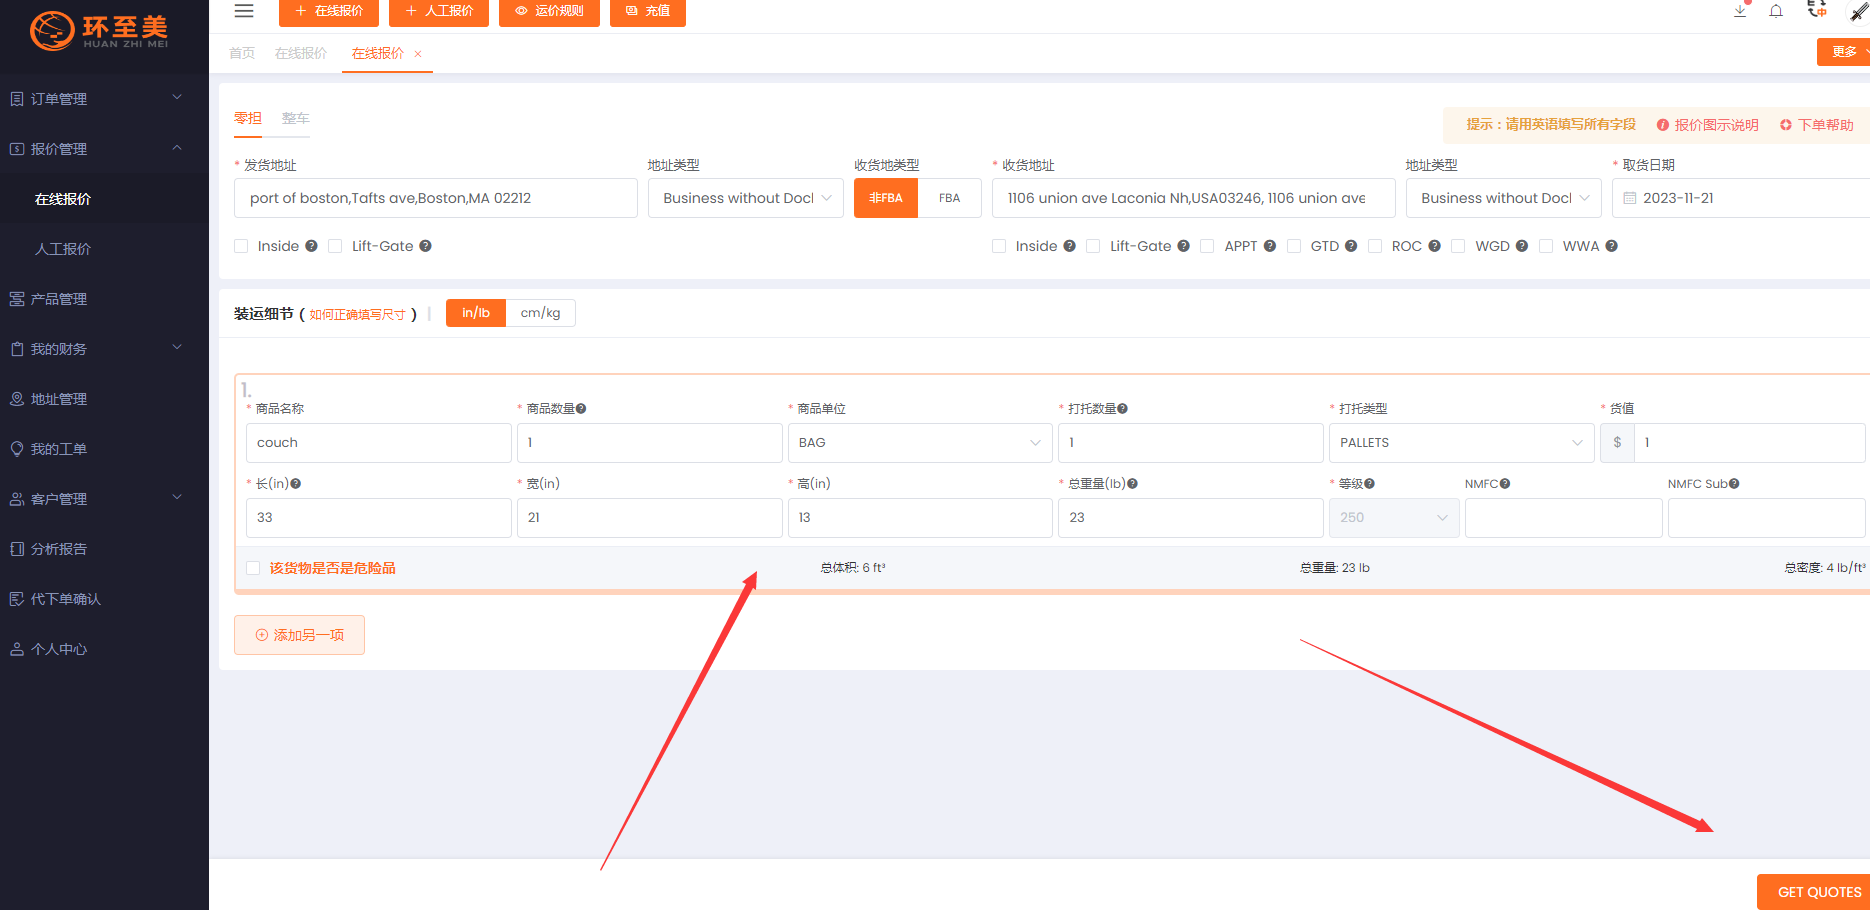1870x910 pixels.
Task: Switch to the 整车 tab
Action: (x=295, y=118)
